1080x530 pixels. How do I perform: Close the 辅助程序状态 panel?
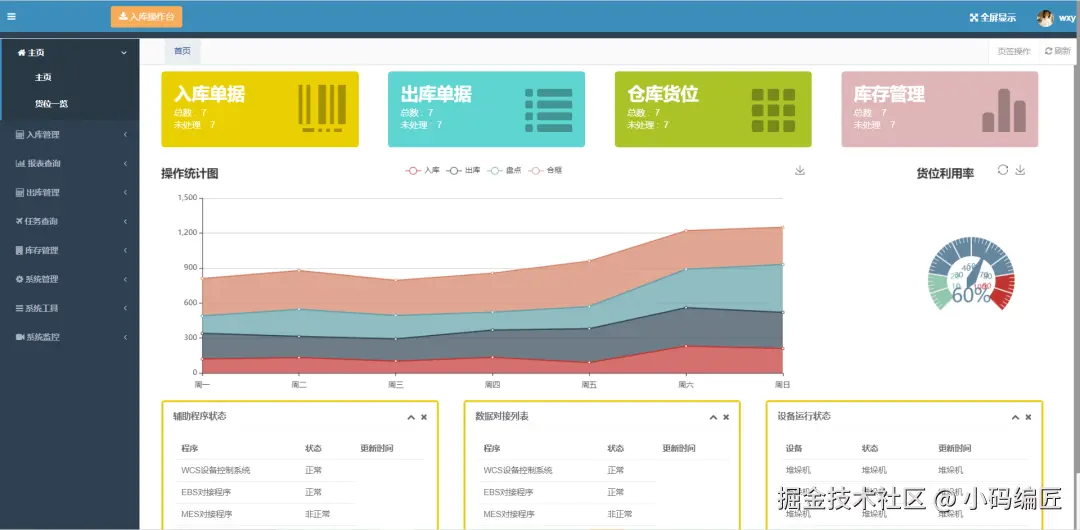point(424,417)
